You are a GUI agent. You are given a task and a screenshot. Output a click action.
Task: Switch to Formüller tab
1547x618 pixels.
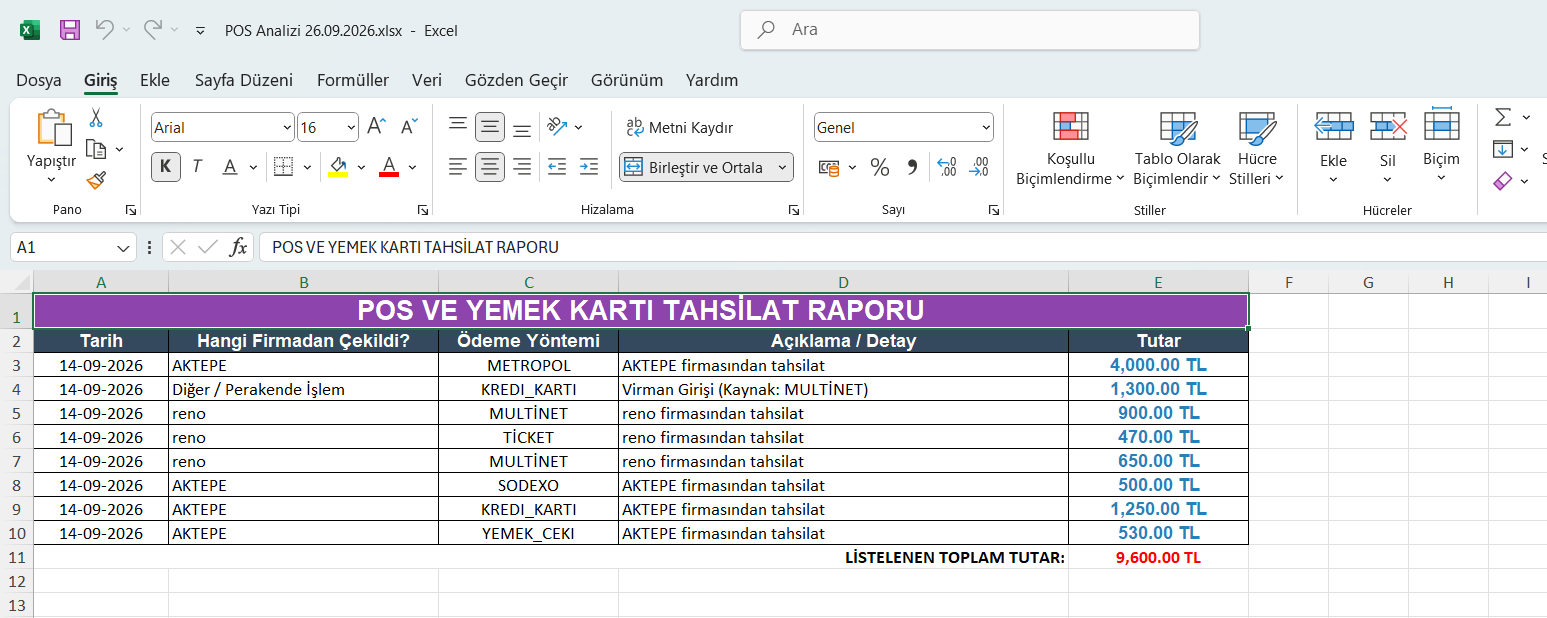(353, 80)
